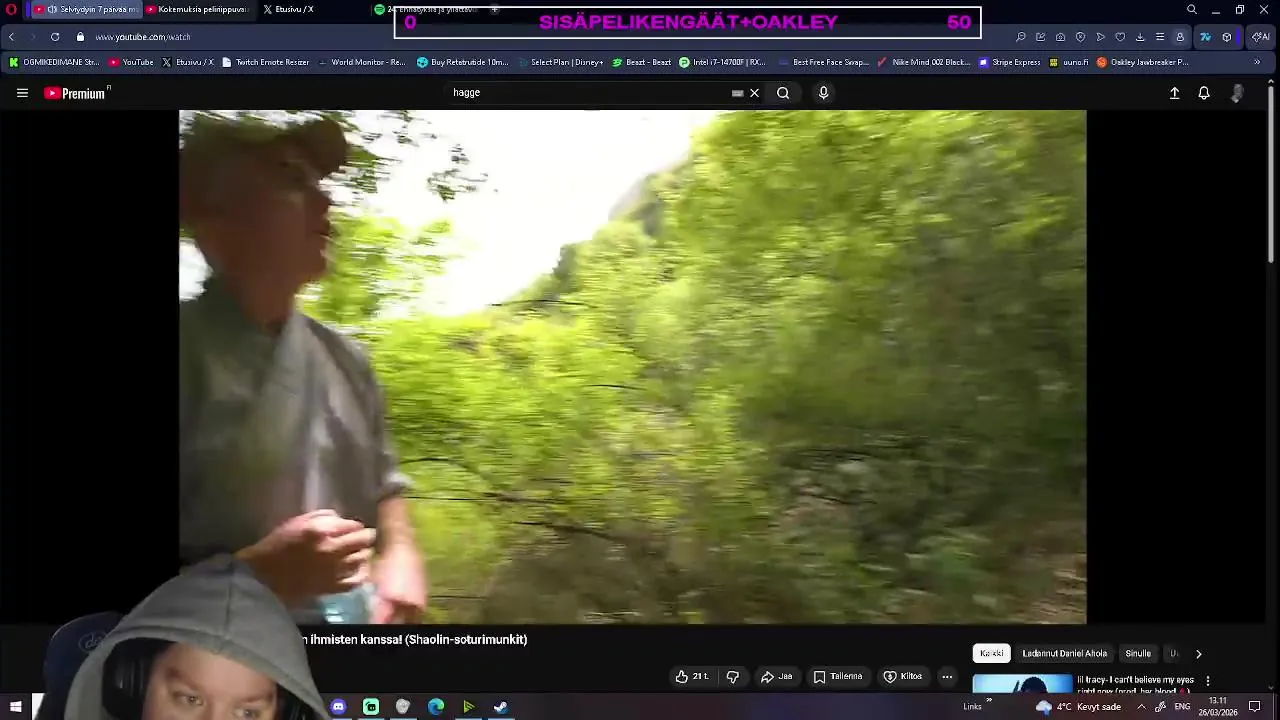The width and height of the screenshot is (1280, 720).
Task: Open the YouTube bookmark
Action: coord(131,62)
